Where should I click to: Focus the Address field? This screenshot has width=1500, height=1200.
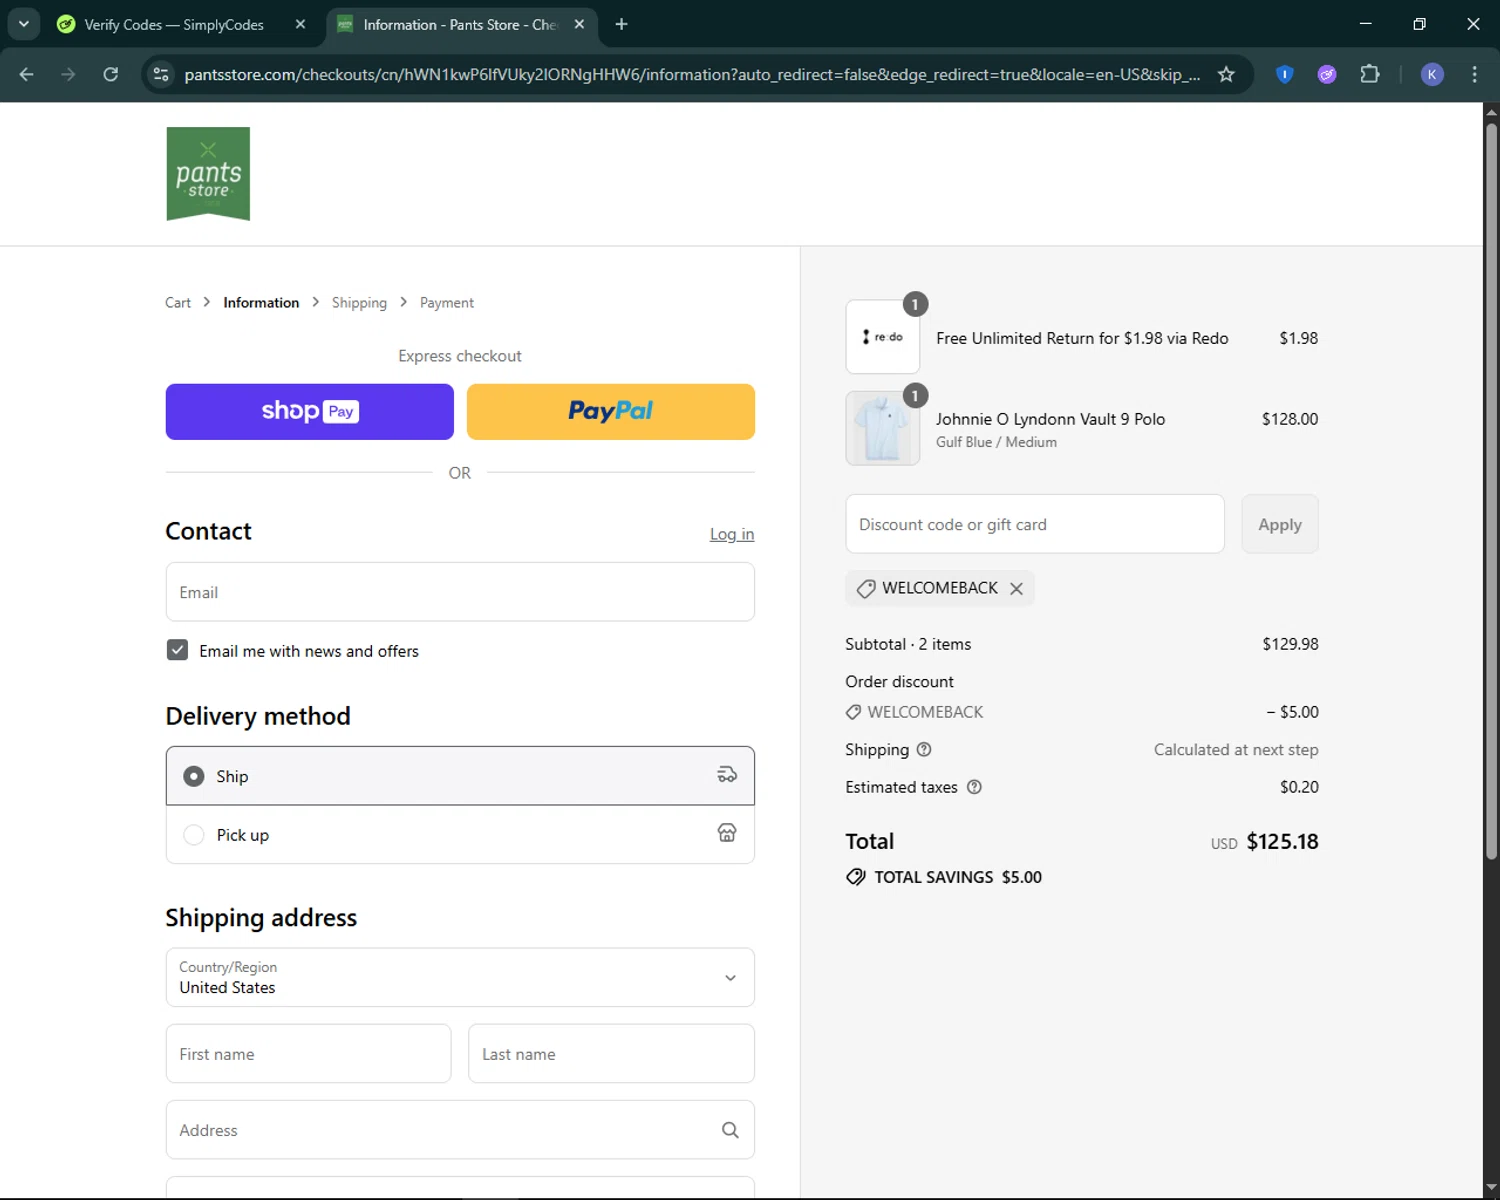click(460, 1130)
